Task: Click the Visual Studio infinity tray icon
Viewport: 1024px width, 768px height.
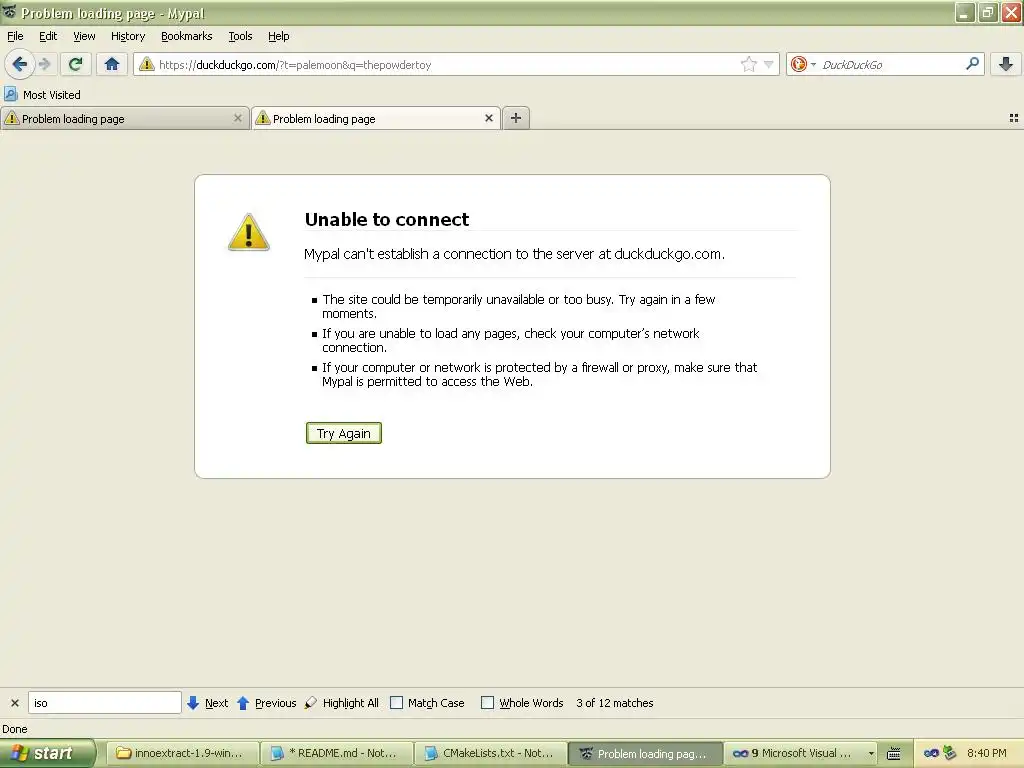Action: coord(931,753)
